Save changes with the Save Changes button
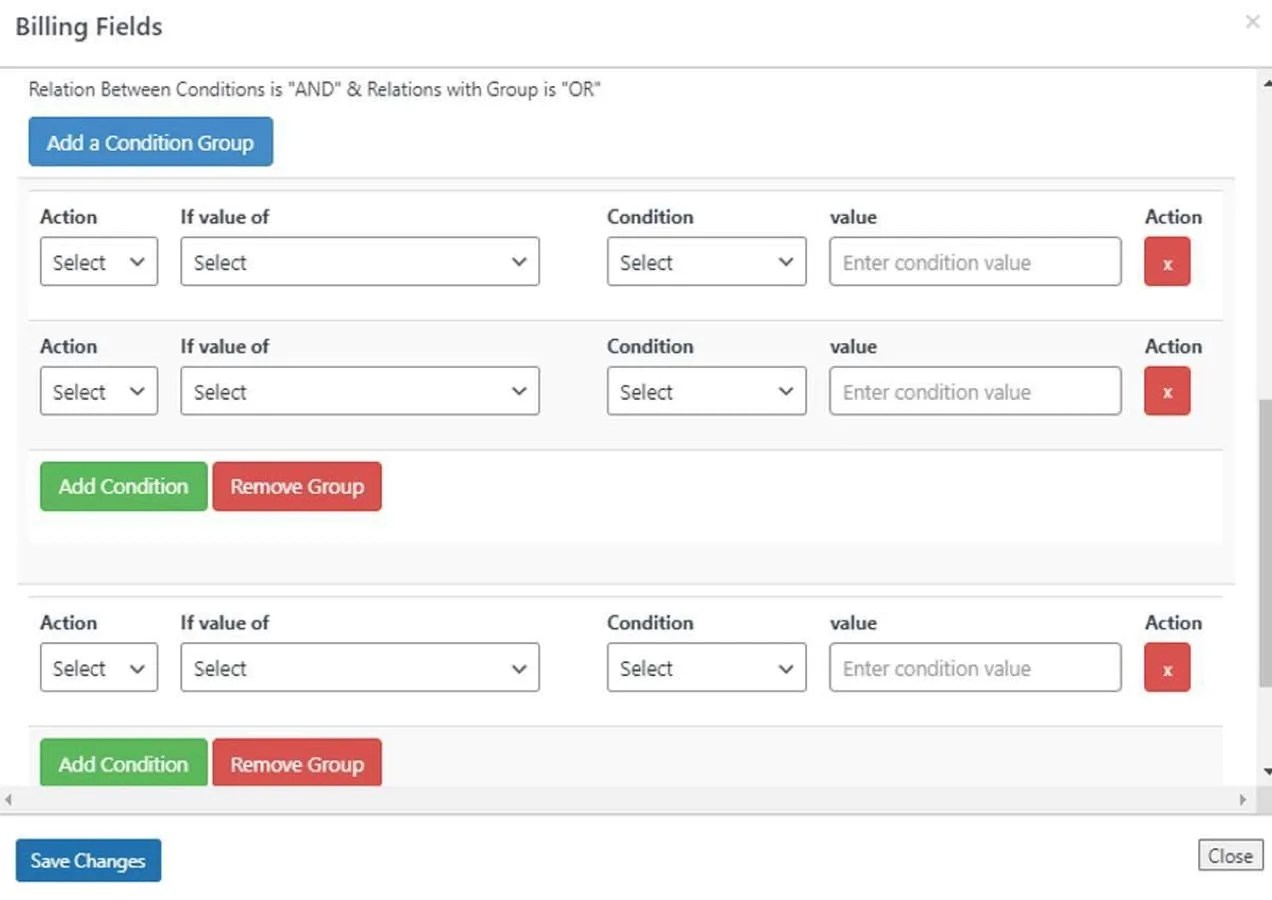The image size is (1272, 900). coord(88,860)
